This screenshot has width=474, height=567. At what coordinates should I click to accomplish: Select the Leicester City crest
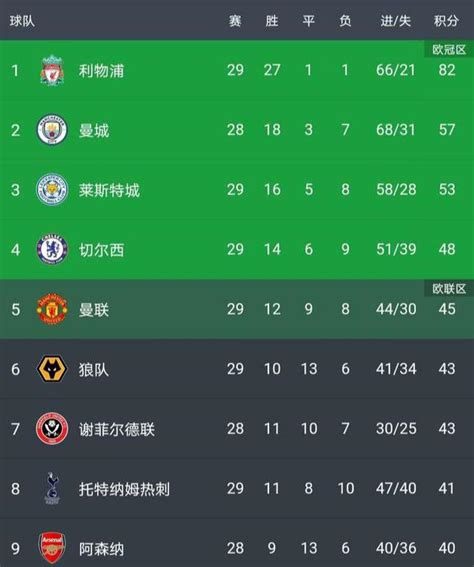[x=52, y=189]
